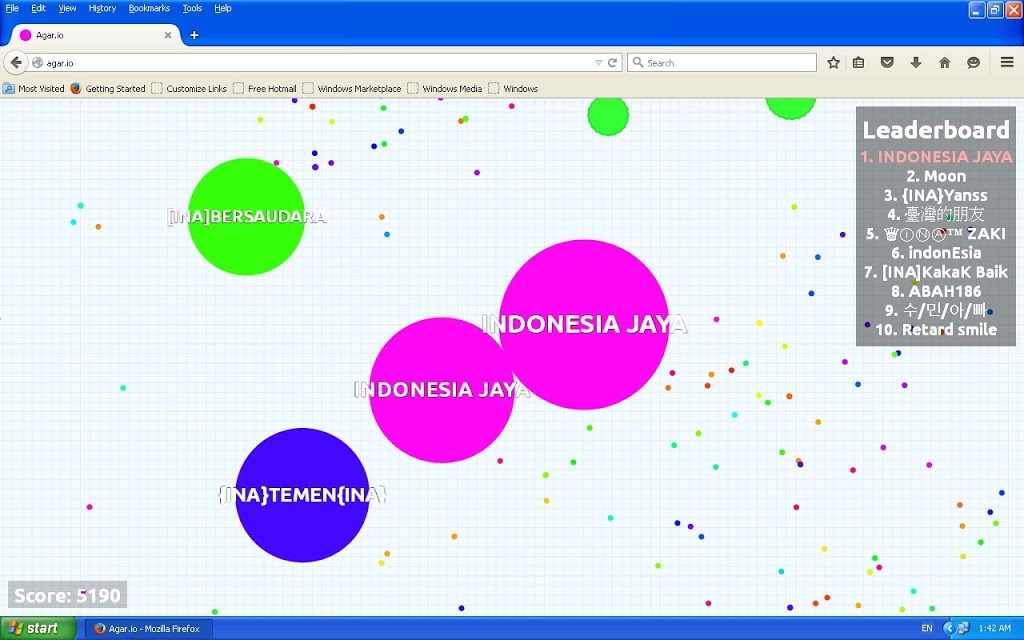Viewport: 1024px width, 640px height.
Task: Select Agar.io - Mozilla Firefox taskbar item
Action: tap(149, 628)
